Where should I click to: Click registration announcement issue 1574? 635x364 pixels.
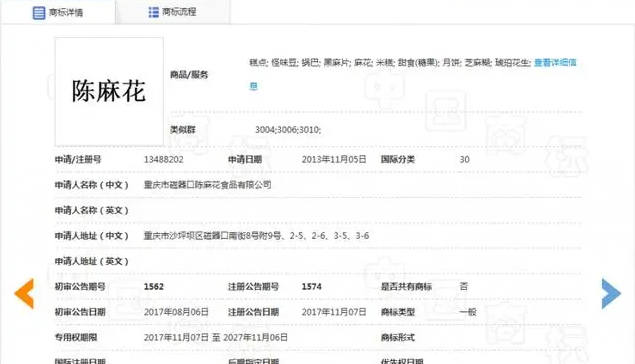coord(311,287)
